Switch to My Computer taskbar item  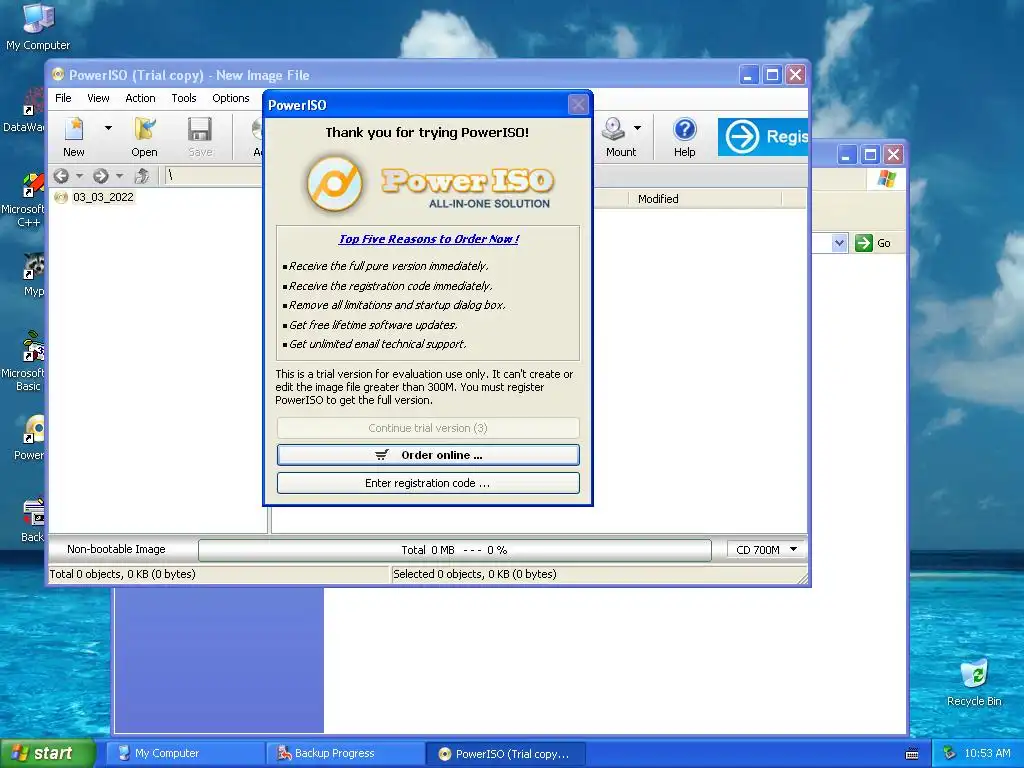(x=185, y=753)
